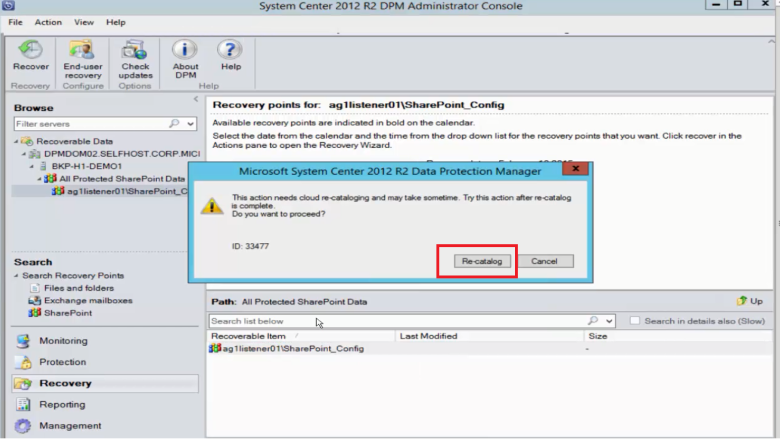Click the Re-catalog button
Screen dimensions: 780x439
coord(482,261)
